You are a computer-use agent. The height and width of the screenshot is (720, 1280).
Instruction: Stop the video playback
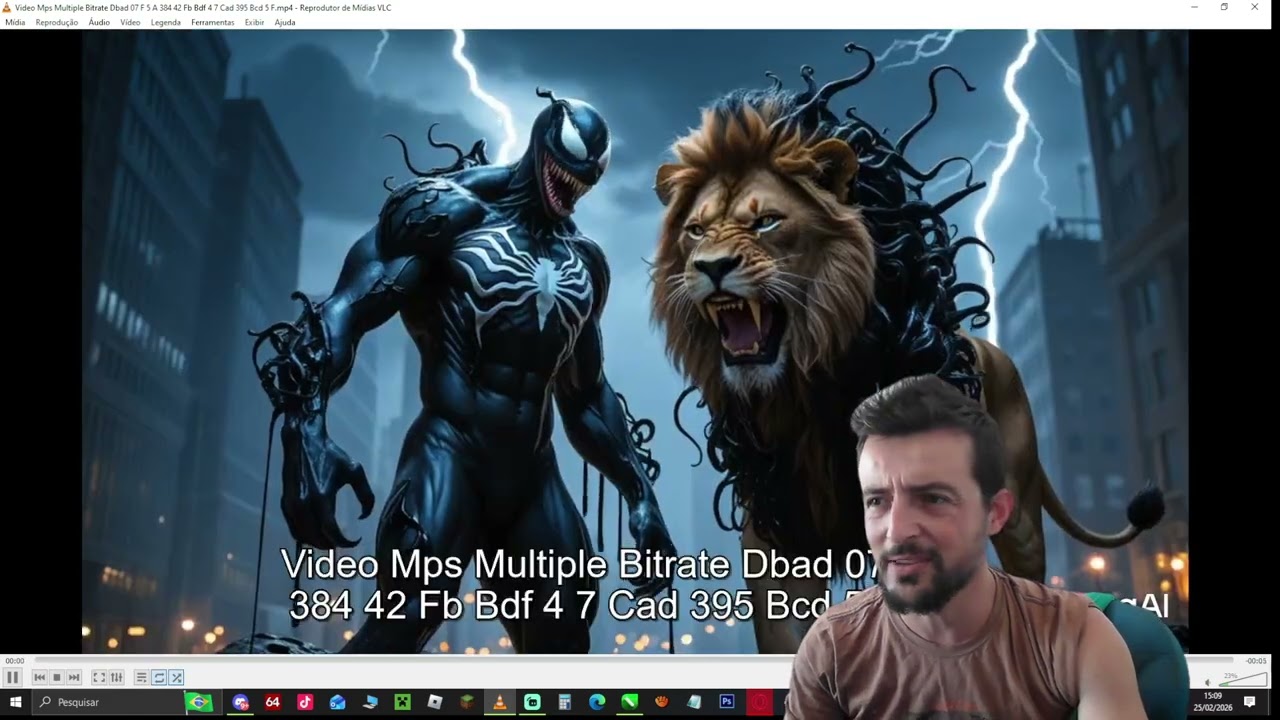pos(57,678)
